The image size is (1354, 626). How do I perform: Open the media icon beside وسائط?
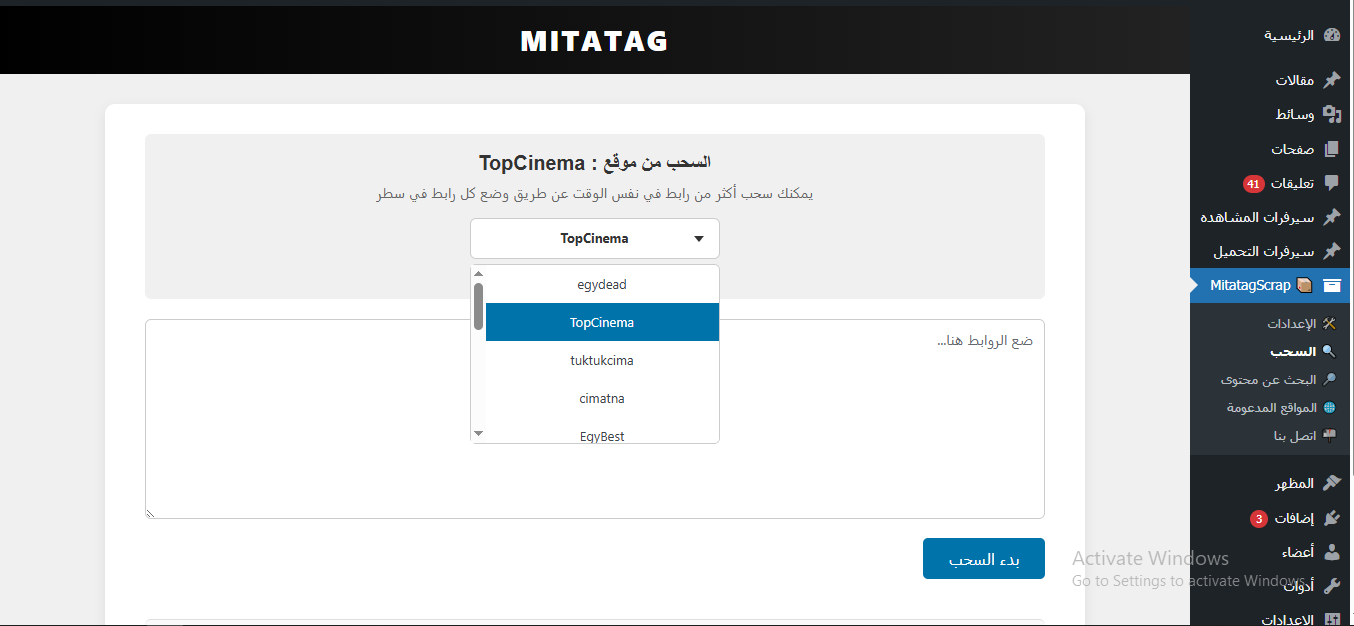1331,114
